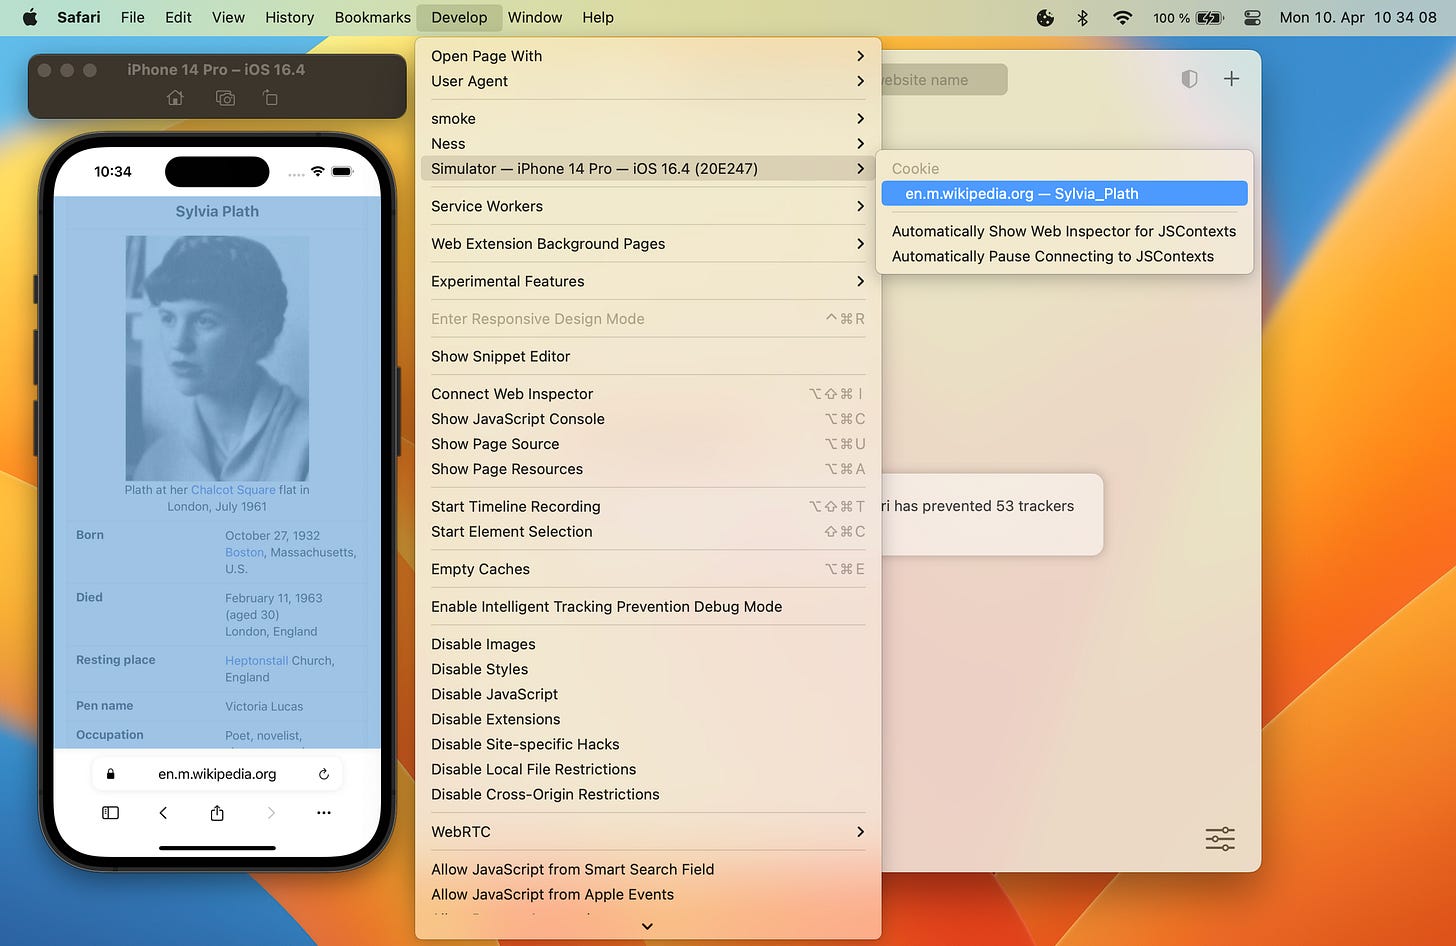This screenshot has height=946, width=1456.
Task: Go back in iPhone Safari
Action: 163,813
